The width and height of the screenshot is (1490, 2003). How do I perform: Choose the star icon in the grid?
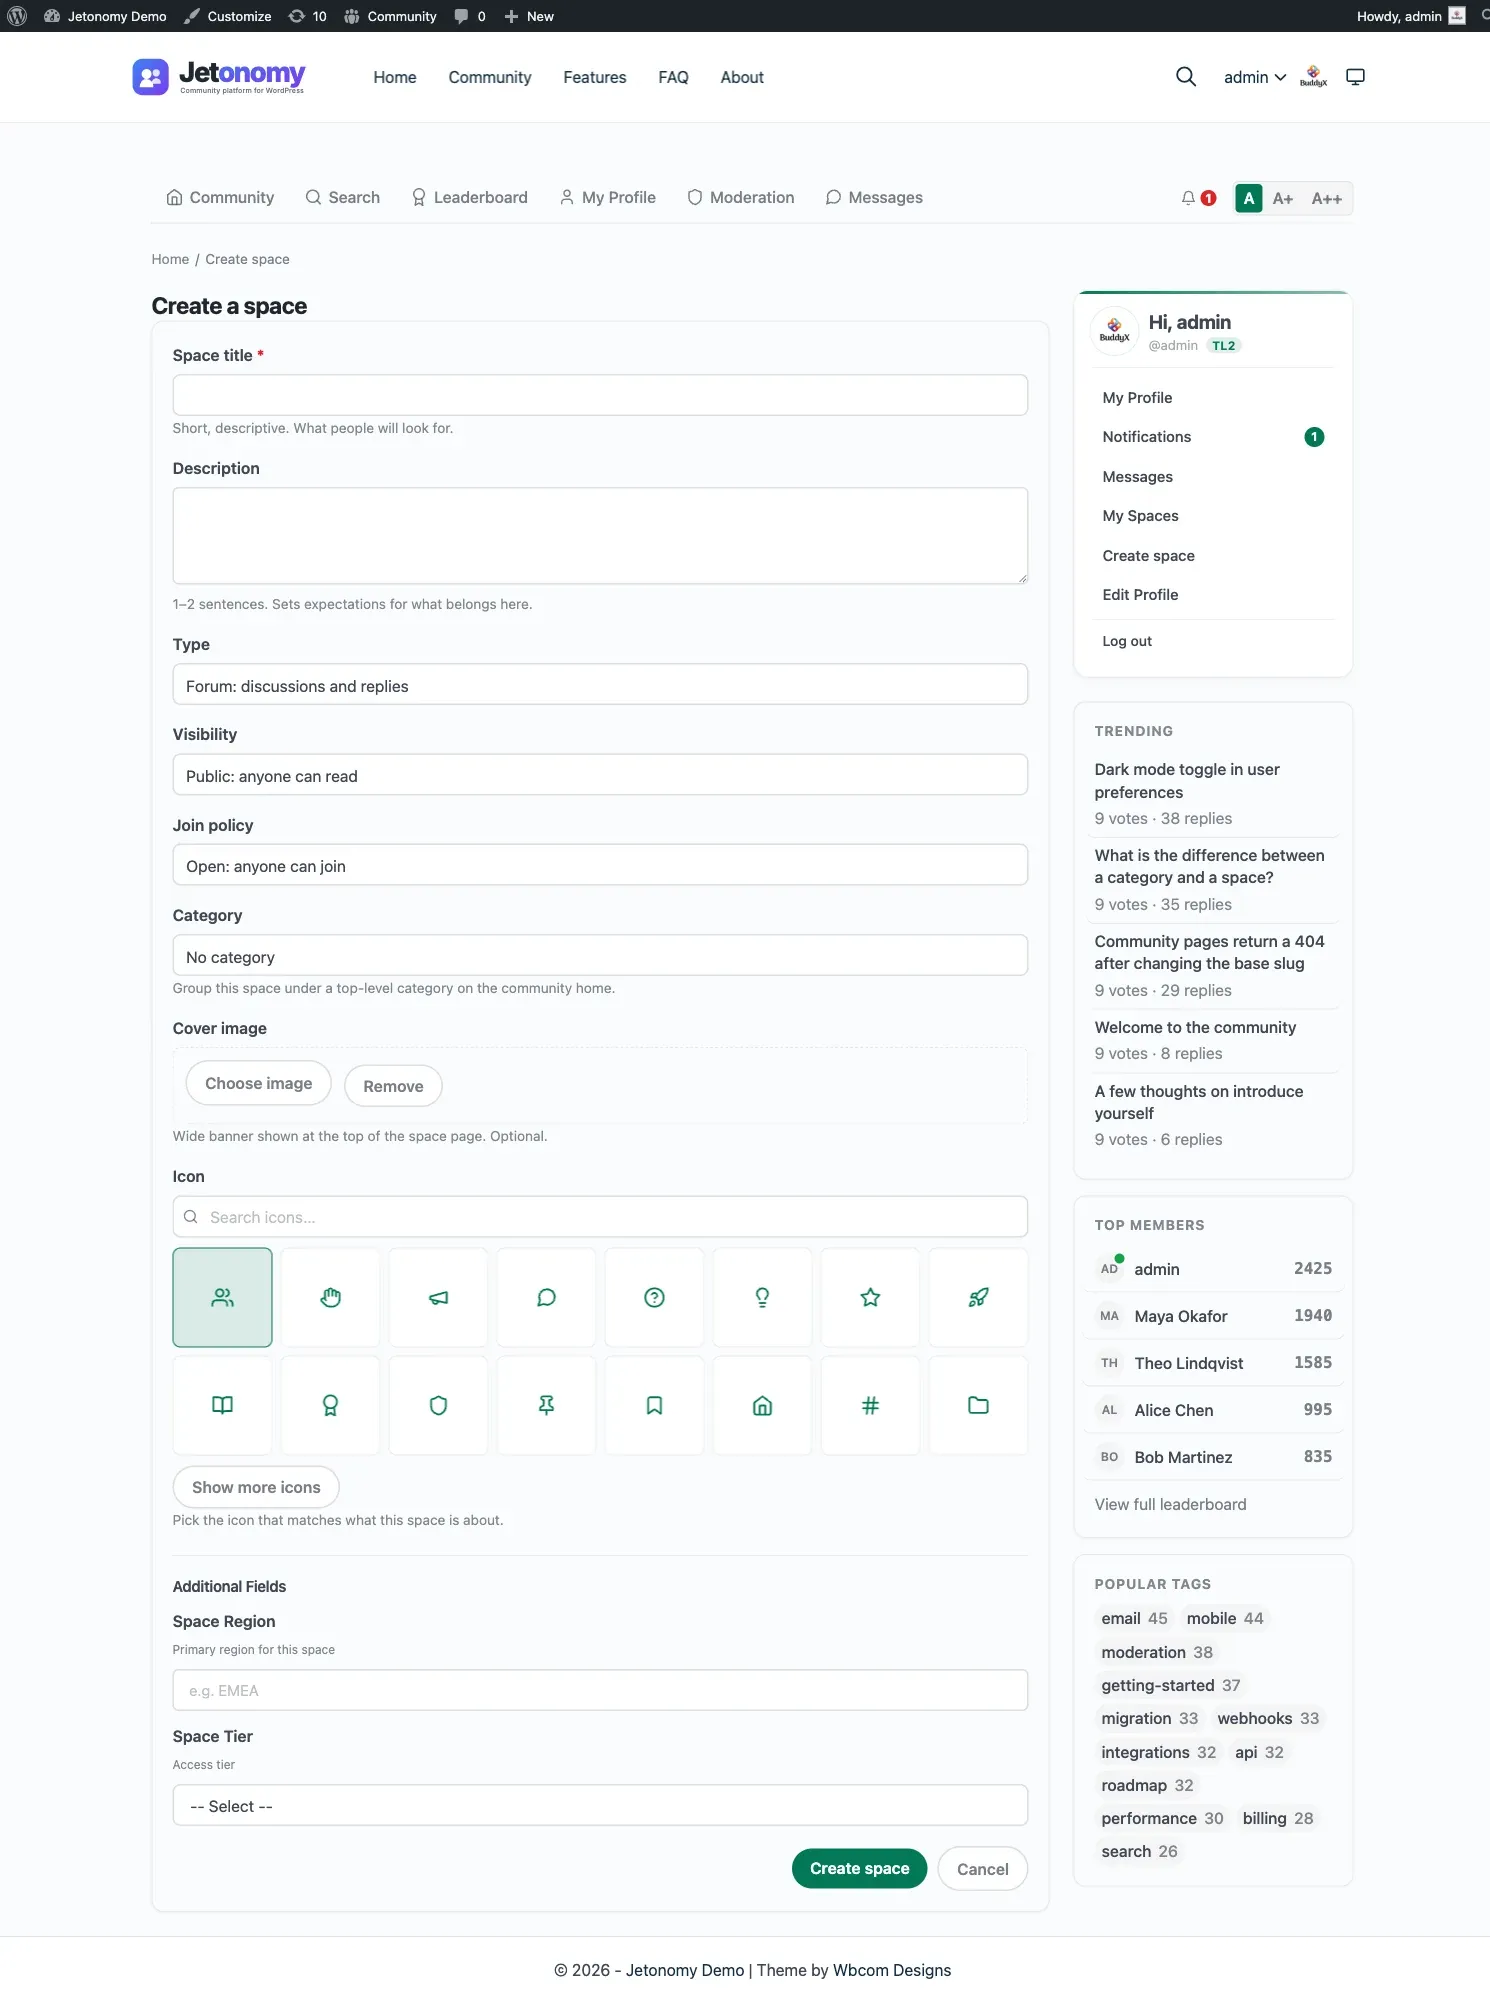pyautogui.click(x=871, y=1297)
